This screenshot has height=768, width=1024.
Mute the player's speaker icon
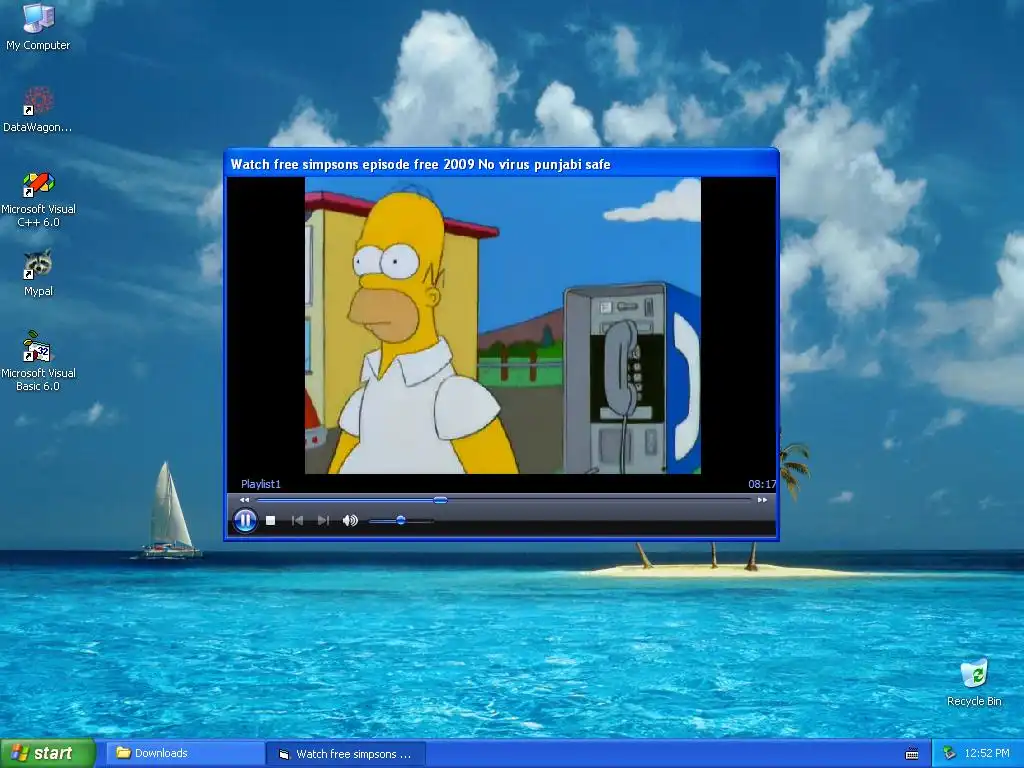point(350,520)
